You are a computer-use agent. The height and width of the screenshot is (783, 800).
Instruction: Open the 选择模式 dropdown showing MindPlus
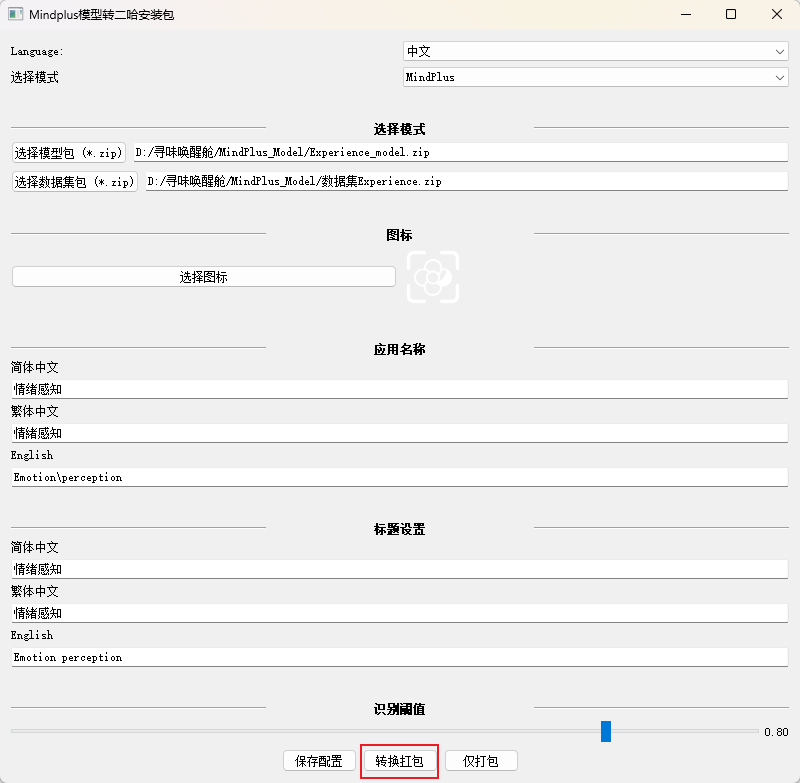(x=595, y=77)
